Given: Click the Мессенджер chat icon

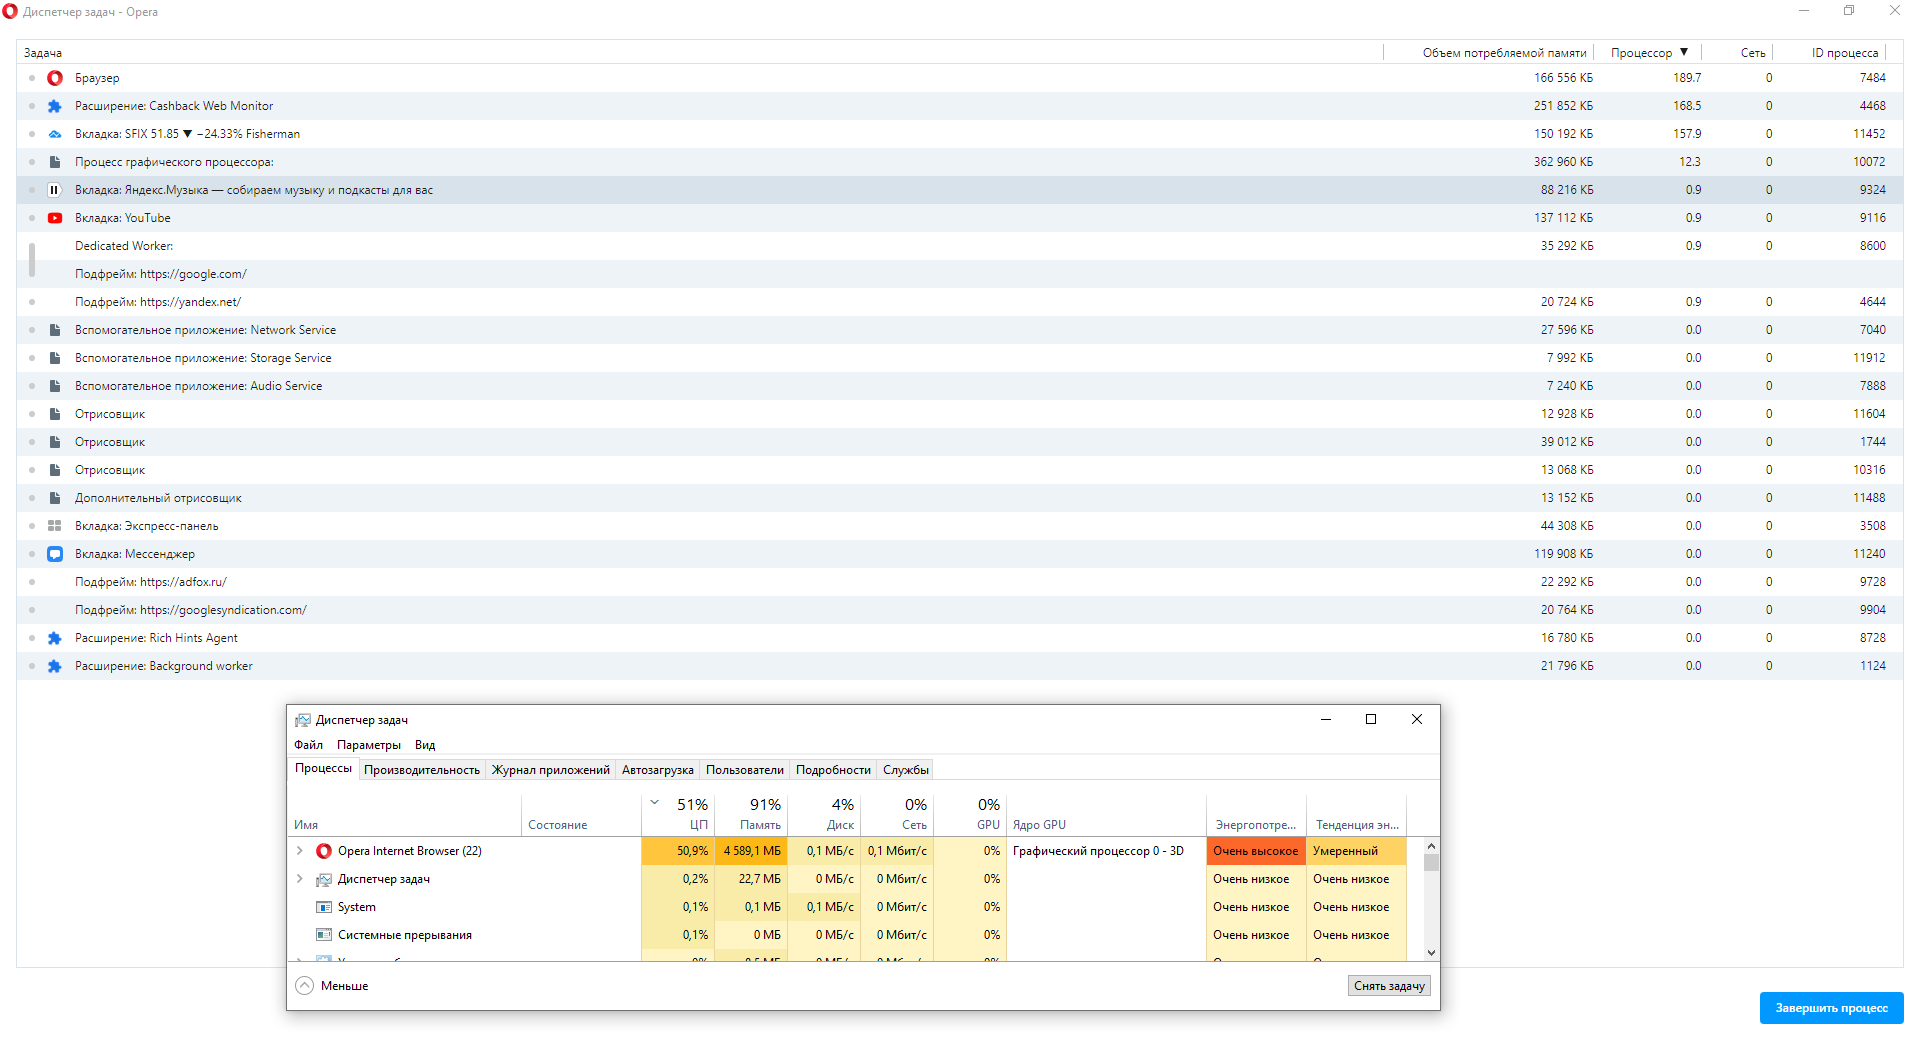Looking at the screenshot, I should 55,554.
